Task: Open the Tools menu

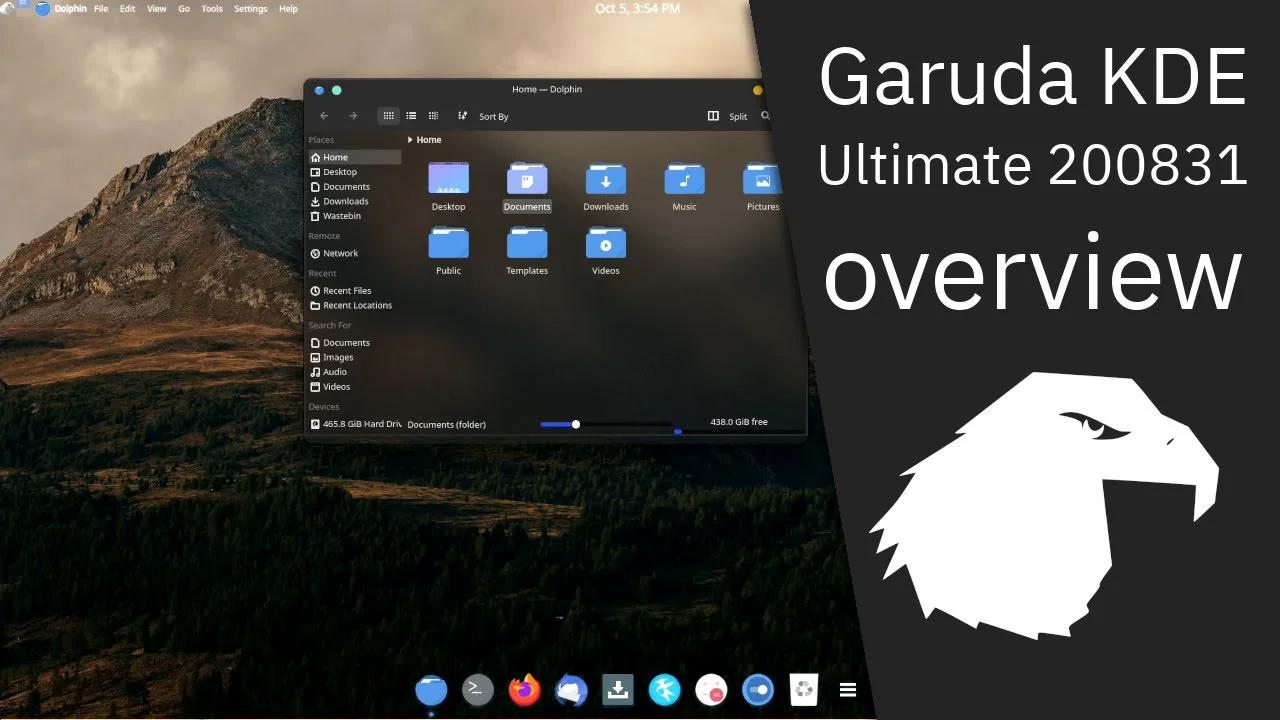Action: pos(212,9)
